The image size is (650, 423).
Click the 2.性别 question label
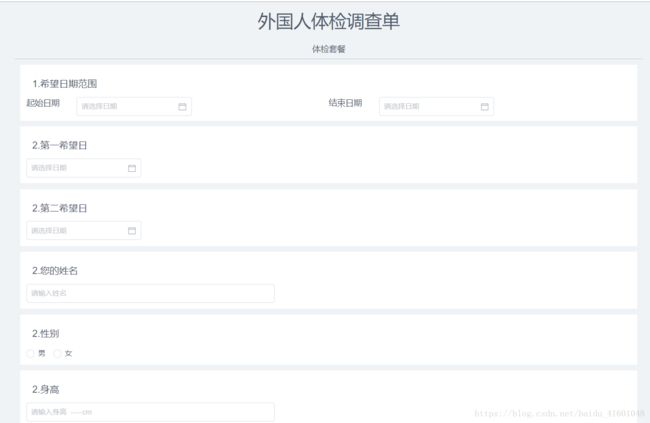tap(46, 333)
